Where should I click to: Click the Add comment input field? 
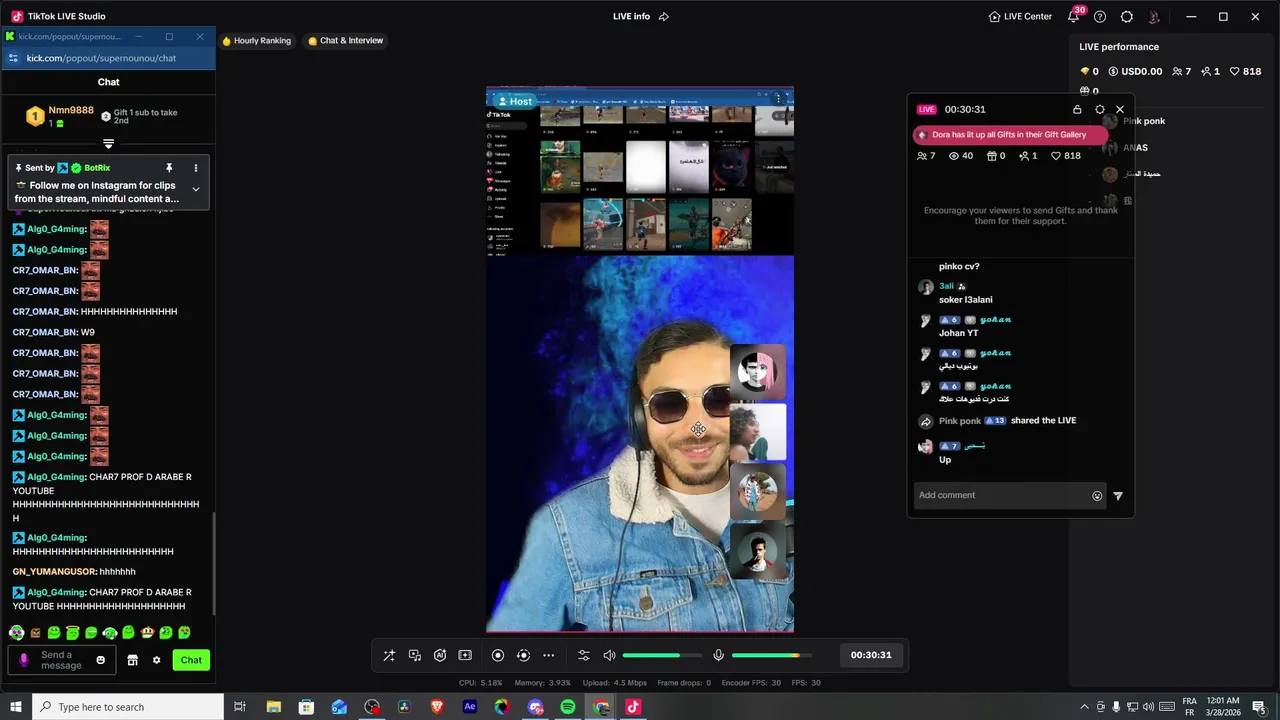(1002, 495)
